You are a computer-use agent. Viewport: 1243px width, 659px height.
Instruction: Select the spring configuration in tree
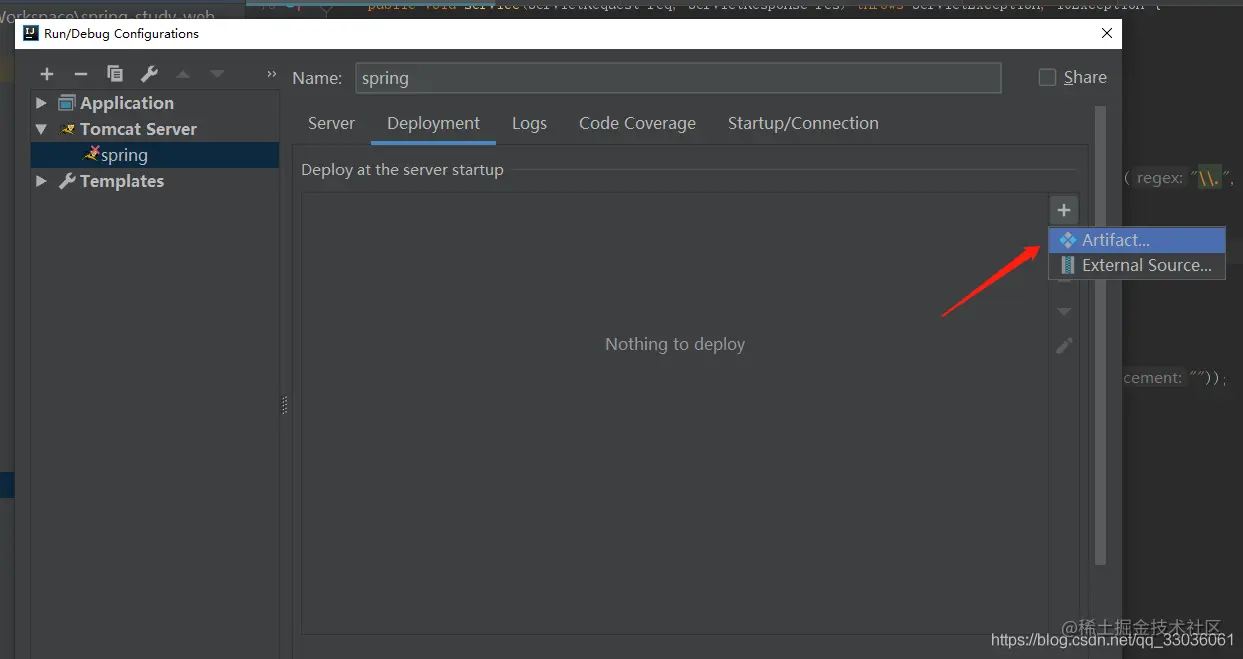[x=155, y=155]
